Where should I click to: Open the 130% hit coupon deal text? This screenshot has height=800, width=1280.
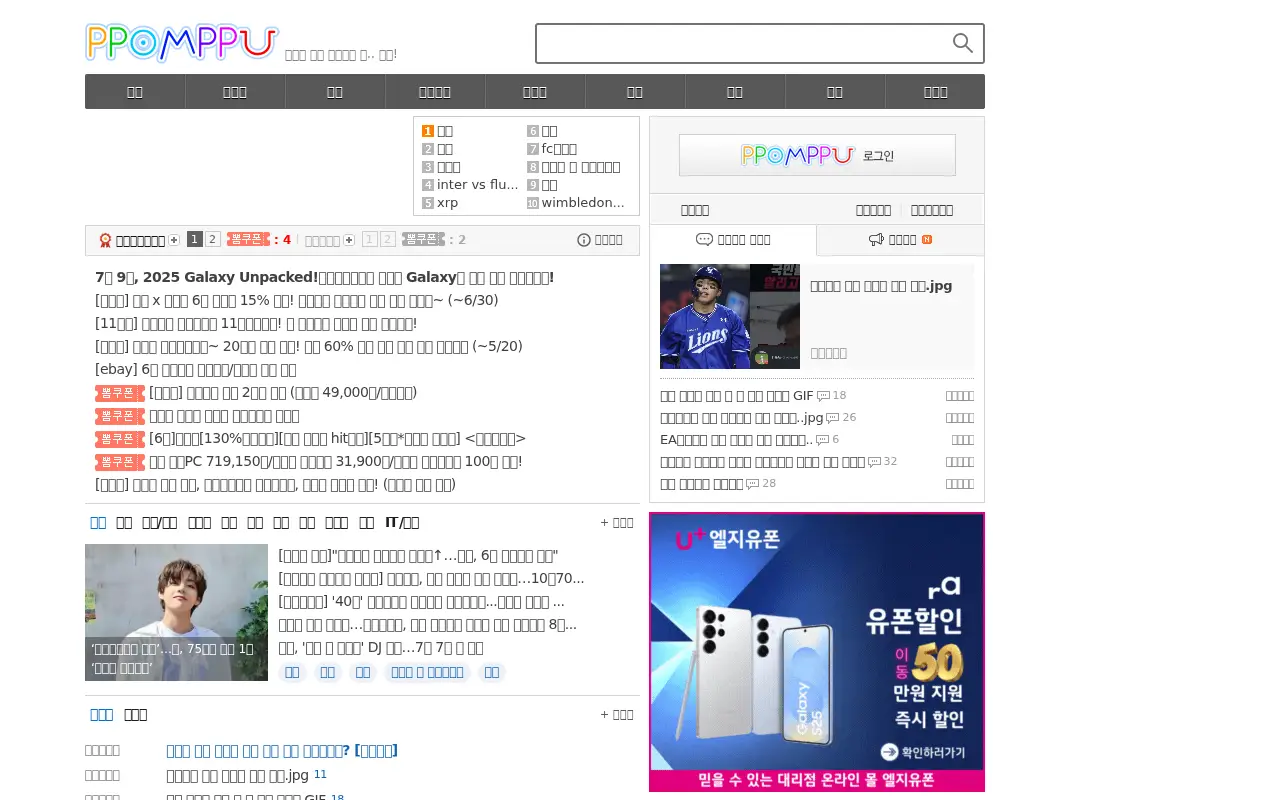(x=338, y=438)
